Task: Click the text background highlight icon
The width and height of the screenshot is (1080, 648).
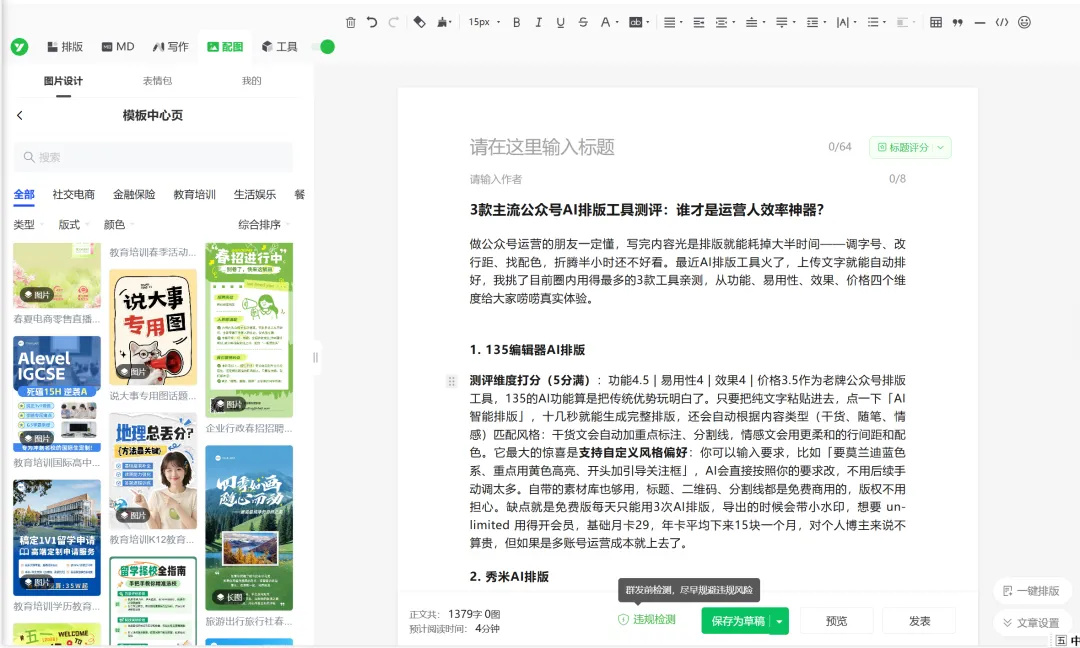Action: pos(636,22)
